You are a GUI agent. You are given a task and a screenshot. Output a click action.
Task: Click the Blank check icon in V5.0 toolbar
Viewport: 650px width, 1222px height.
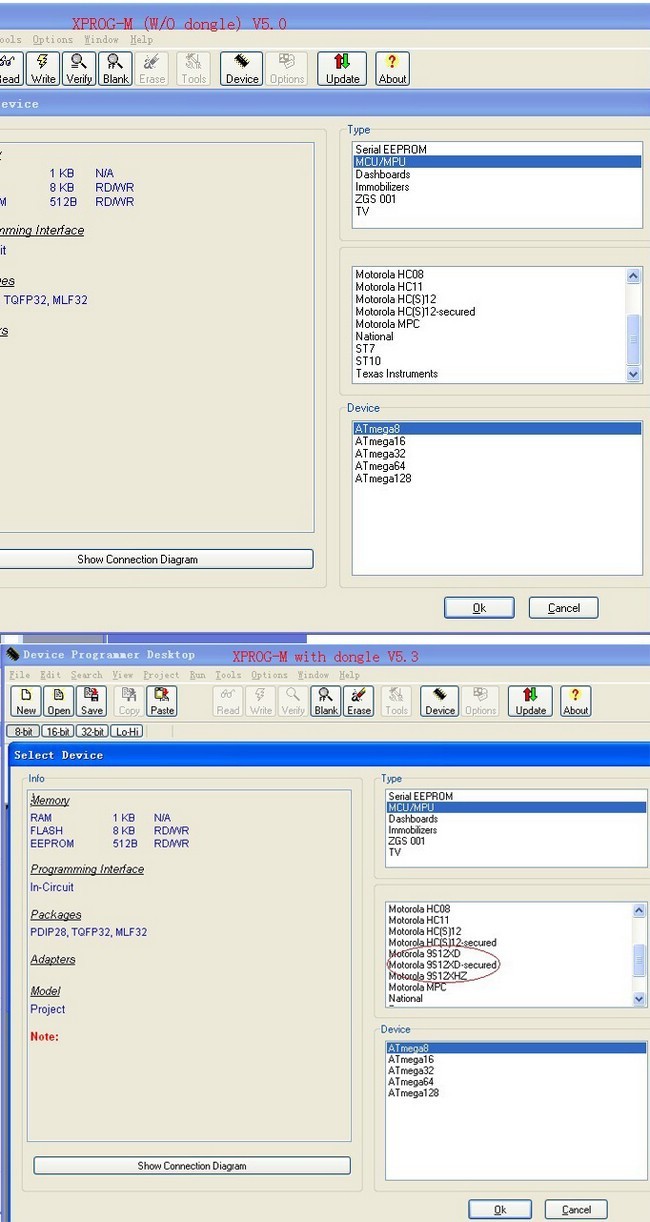pyautogui.click(x=116, y=68)
